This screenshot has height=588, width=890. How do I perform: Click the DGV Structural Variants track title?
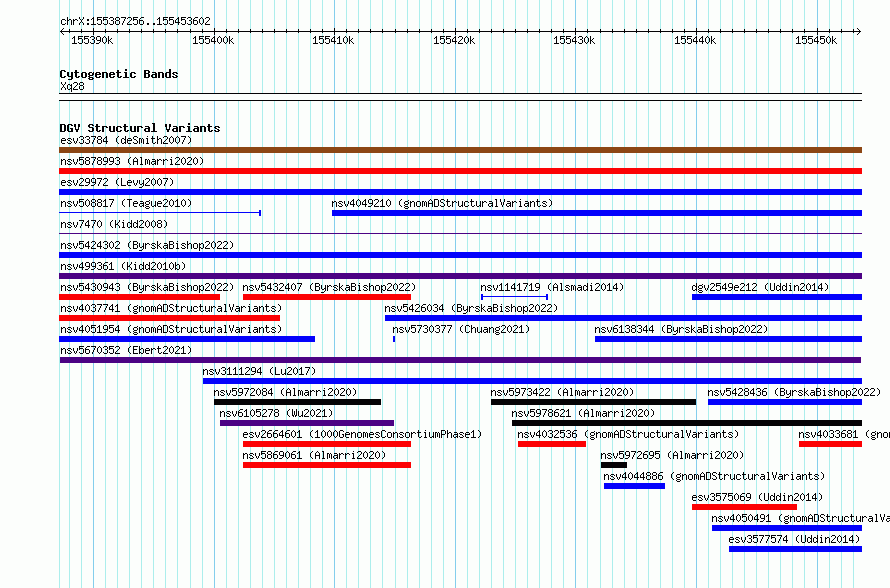[x=140, y=128]
